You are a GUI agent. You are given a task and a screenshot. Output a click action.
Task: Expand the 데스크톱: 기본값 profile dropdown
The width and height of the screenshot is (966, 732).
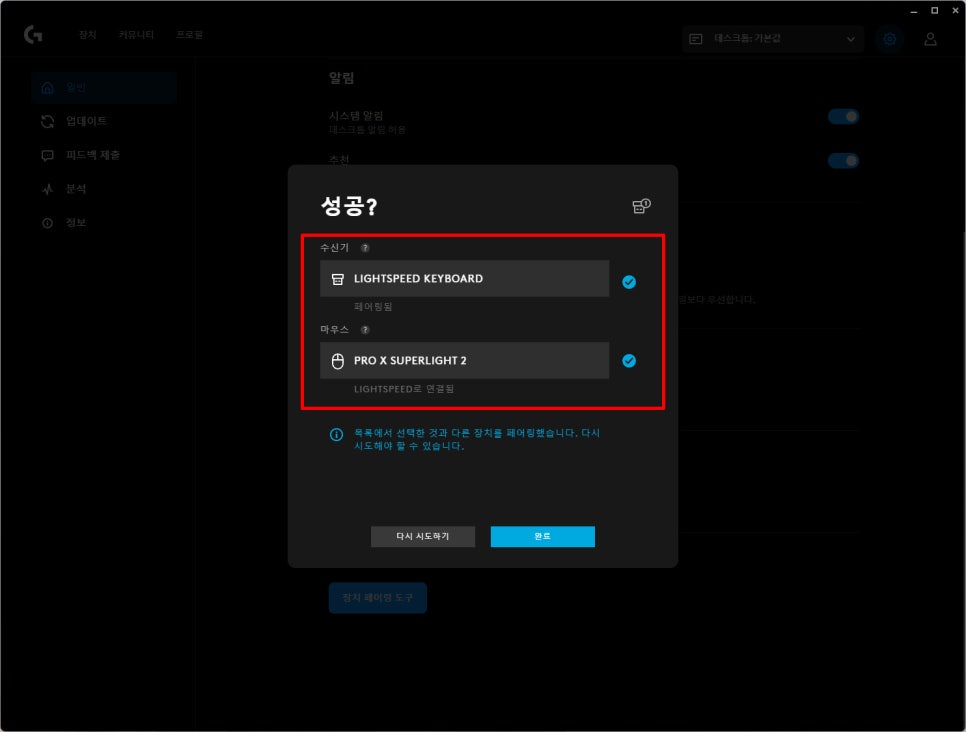click(x=773, y=39)
